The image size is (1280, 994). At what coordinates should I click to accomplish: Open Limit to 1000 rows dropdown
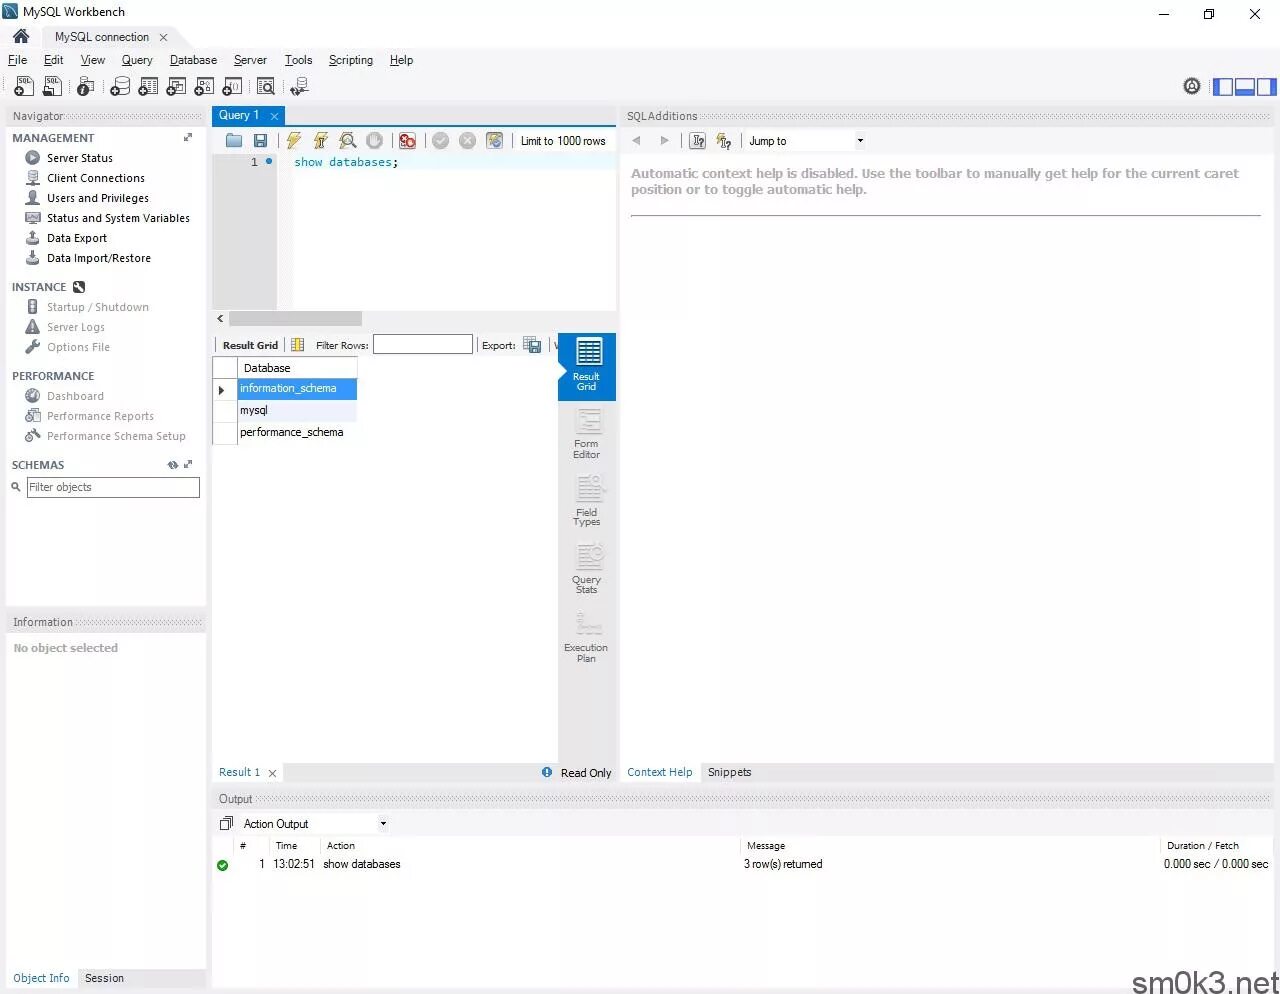click(x=563, y=141)
